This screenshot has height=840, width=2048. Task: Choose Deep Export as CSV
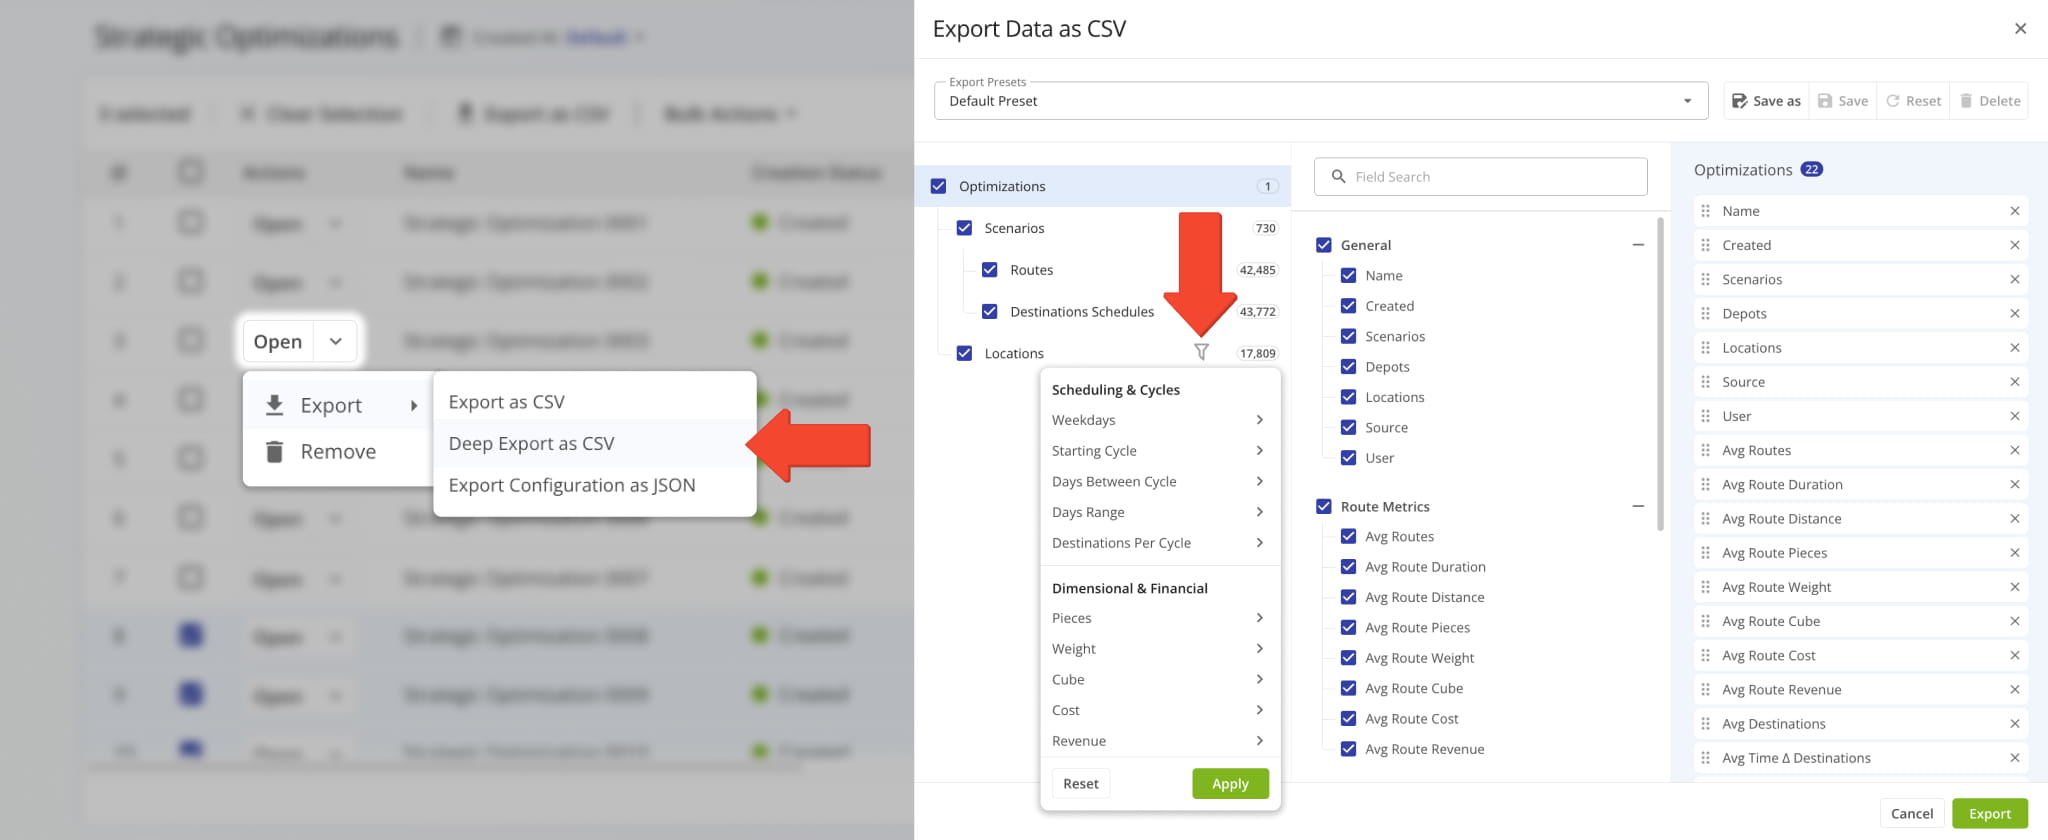pyautogui.click(x=531, y=444)
